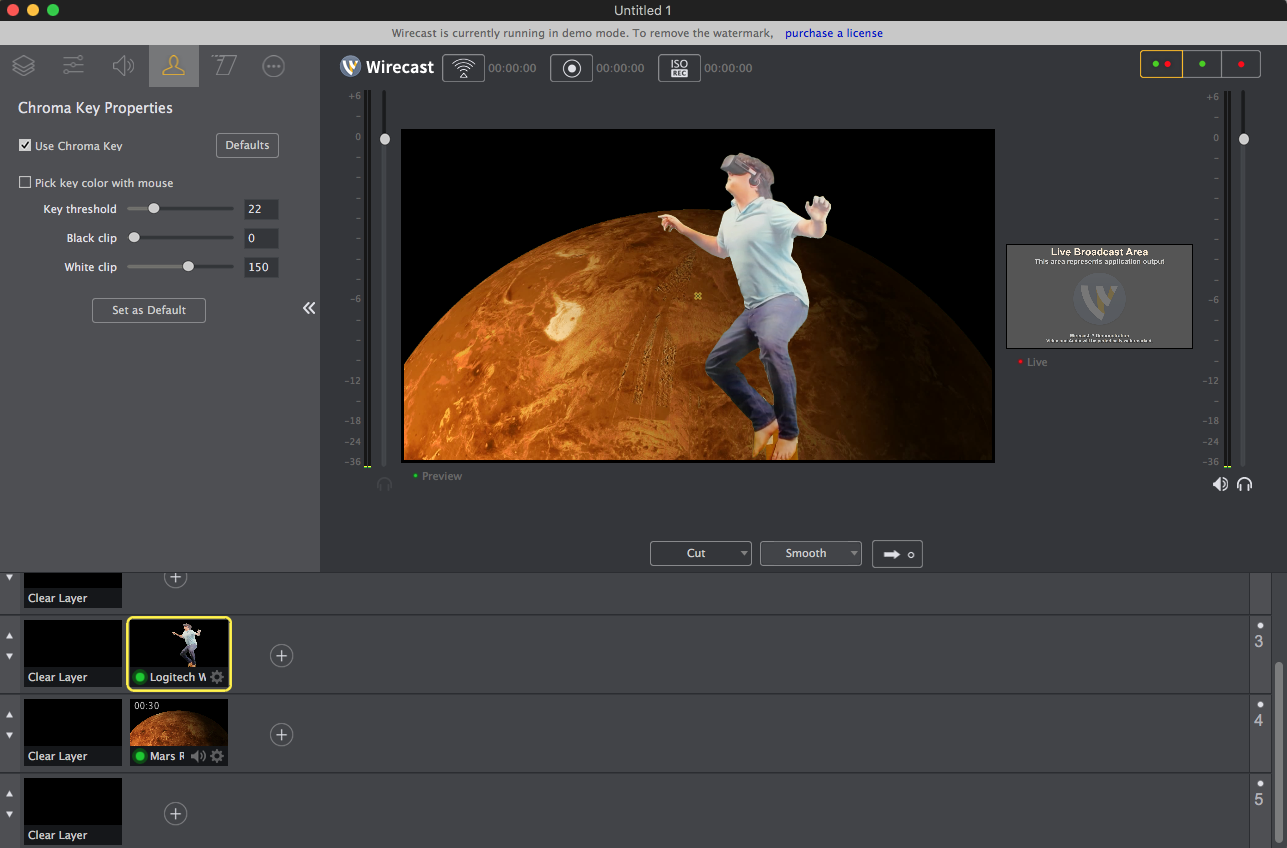Select Clear Layer on layer 3
The image size is (1287, 848).
73,654
